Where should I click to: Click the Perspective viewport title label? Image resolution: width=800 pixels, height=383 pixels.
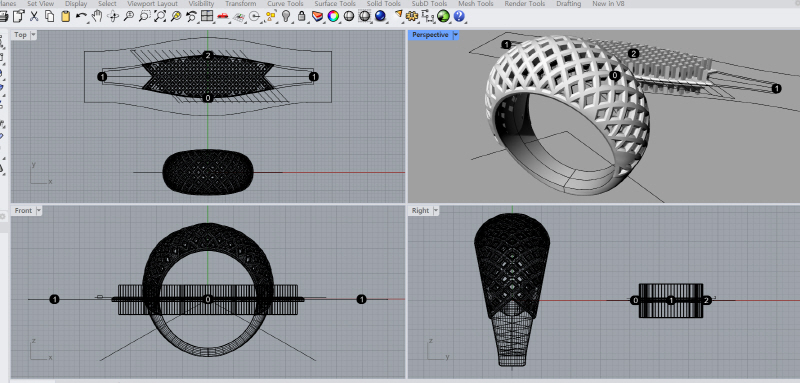click(x=430, y=35)
